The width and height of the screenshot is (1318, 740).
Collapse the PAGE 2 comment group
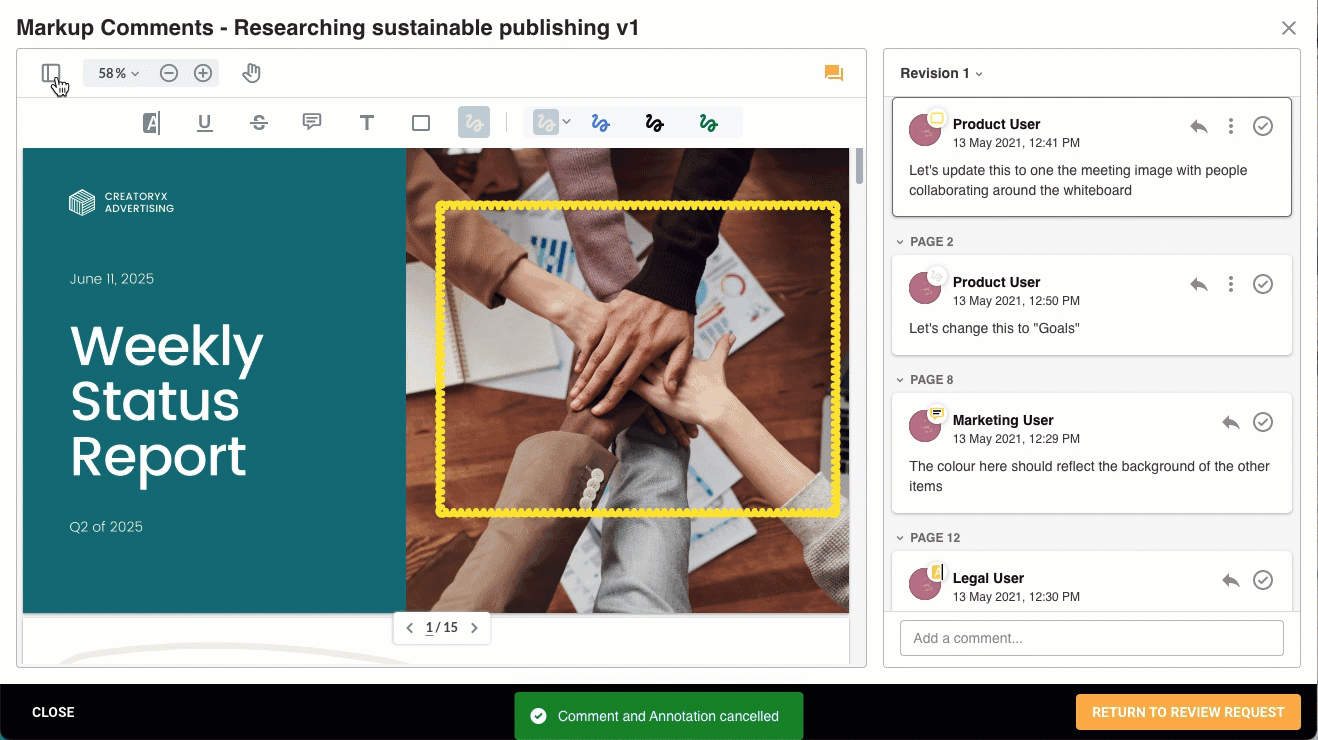[x=900, y=242]
